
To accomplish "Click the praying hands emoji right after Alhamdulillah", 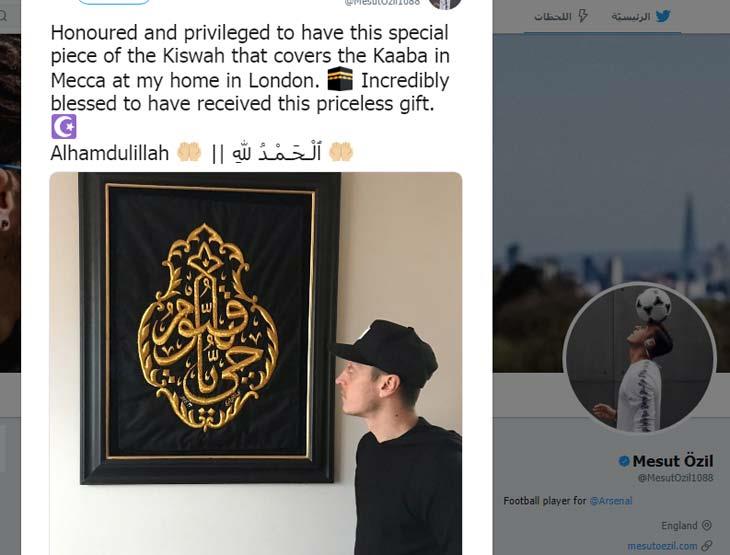I will coord(189,152).
